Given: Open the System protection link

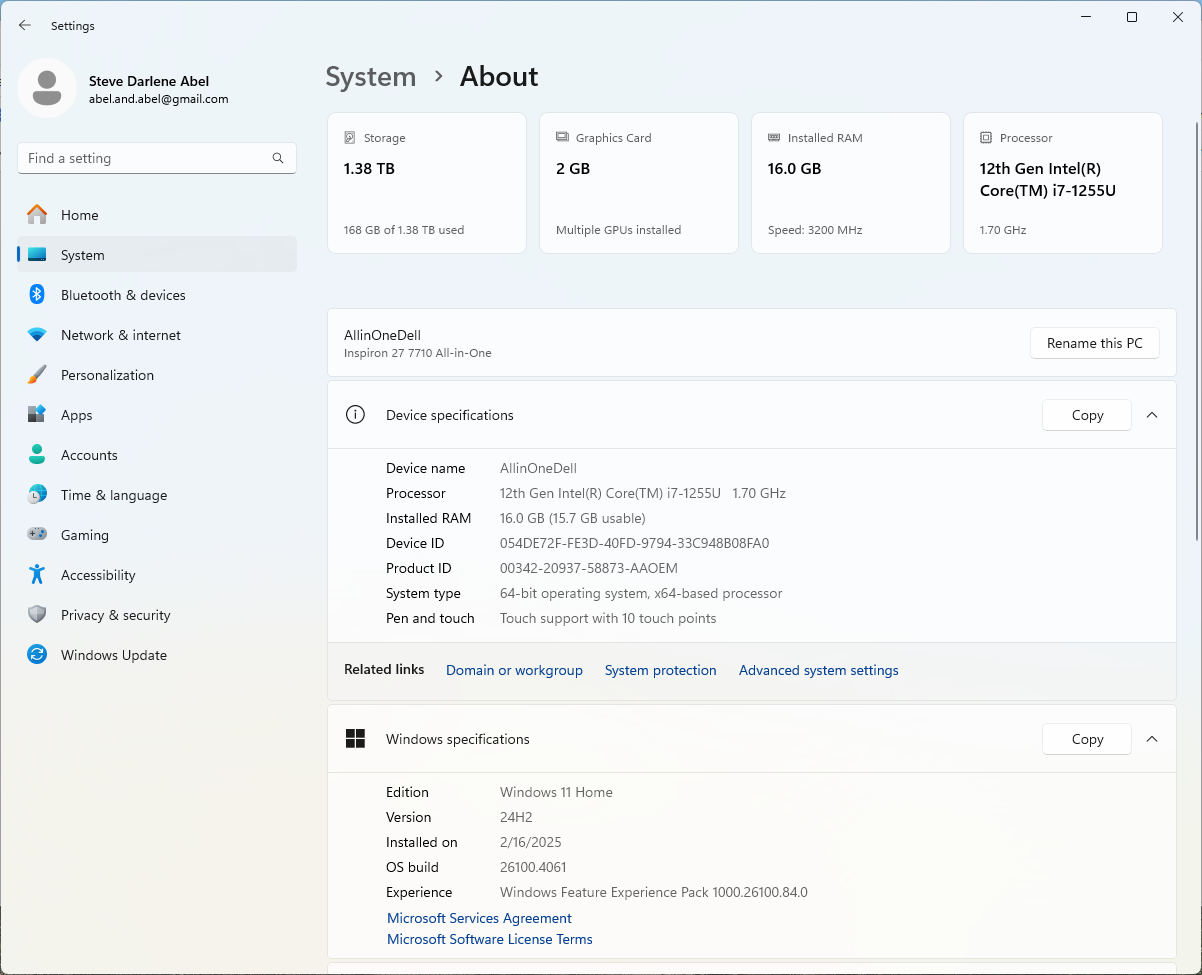Looking at the screenshot, I should point(661,670).
